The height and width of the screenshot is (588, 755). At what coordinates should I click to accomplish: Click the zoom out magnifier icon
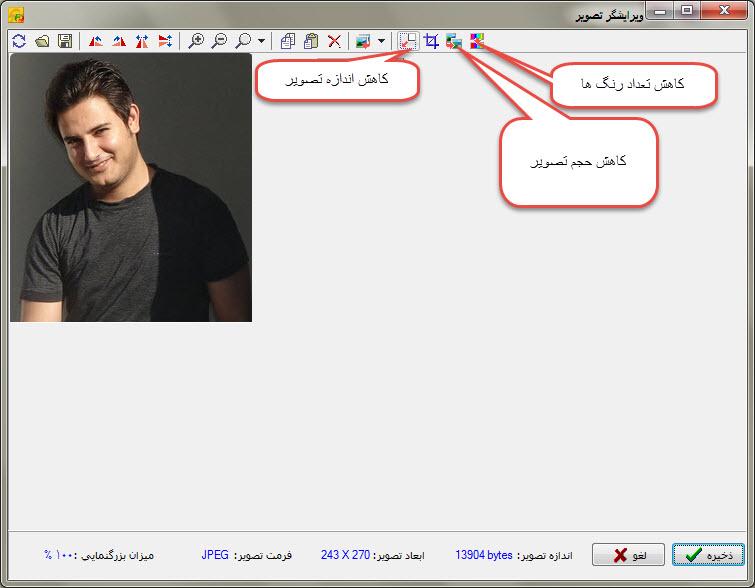219,41
